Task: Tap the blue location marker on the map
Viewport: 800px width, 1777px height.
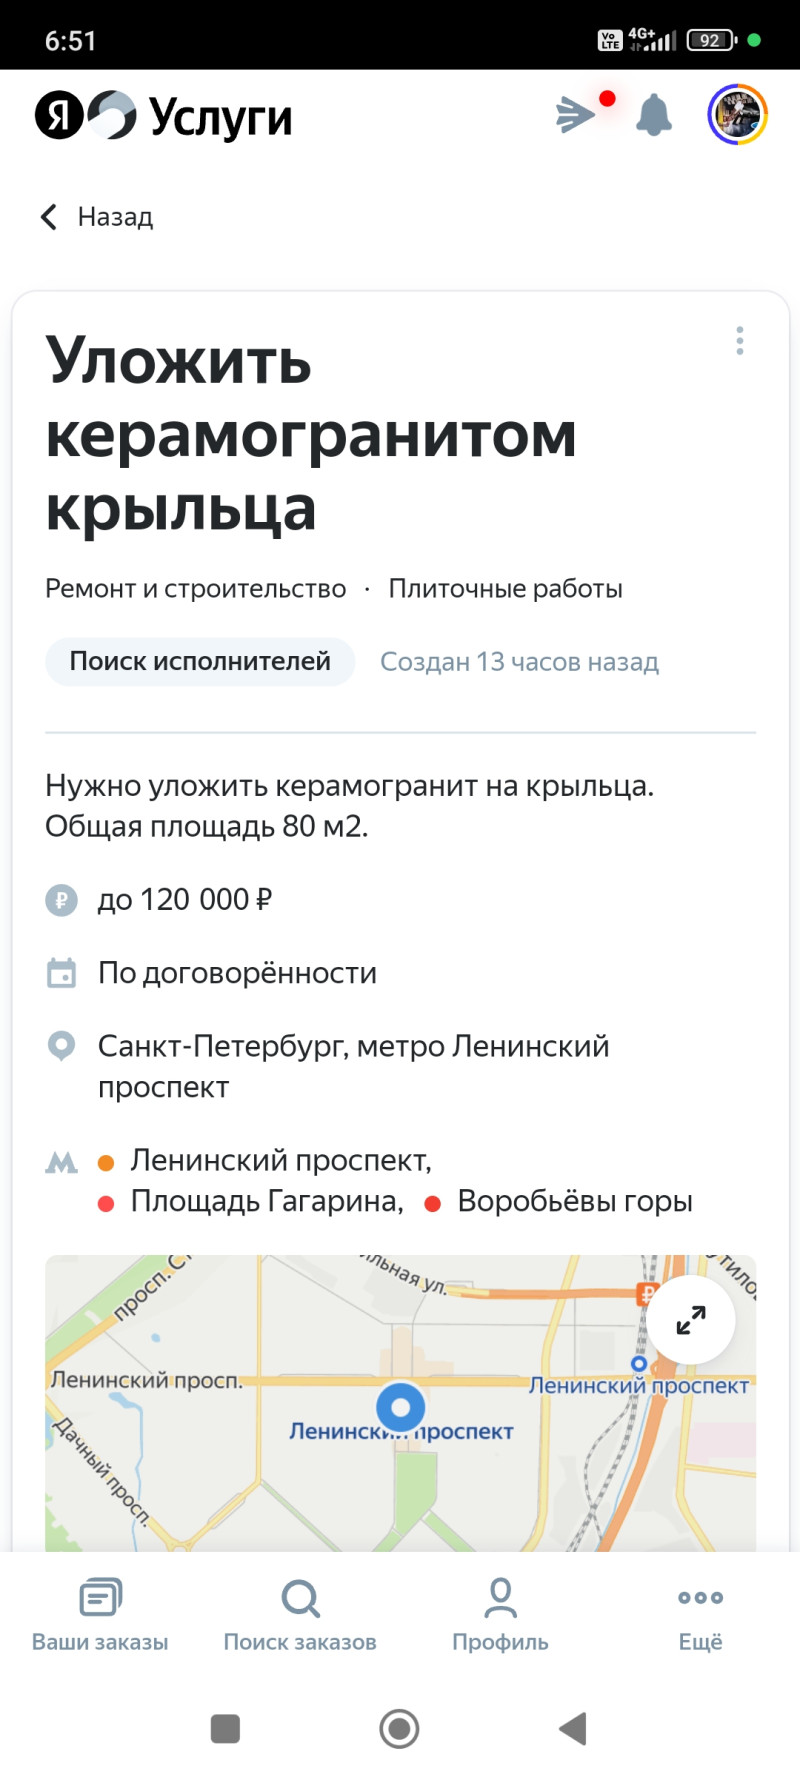Action: coord(401,1408)
